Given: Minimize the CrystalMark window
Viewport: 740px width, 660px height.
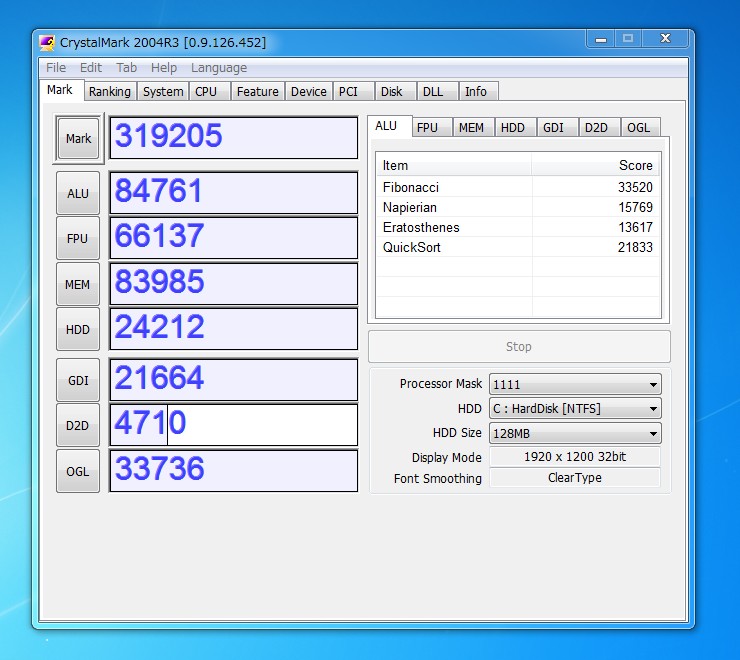Looking at the screenshot, I should point(601,39).
